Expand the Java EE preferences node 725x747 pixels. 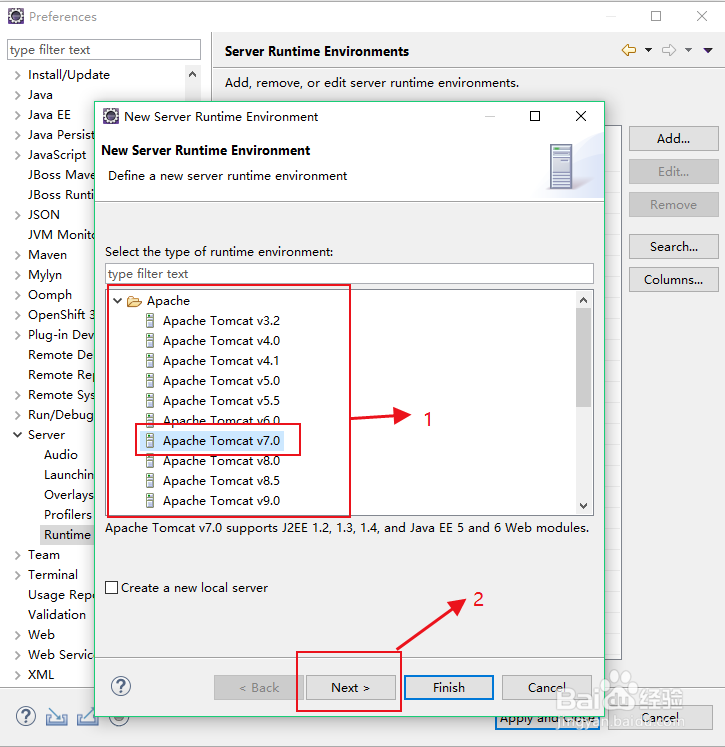pos(18,115)
